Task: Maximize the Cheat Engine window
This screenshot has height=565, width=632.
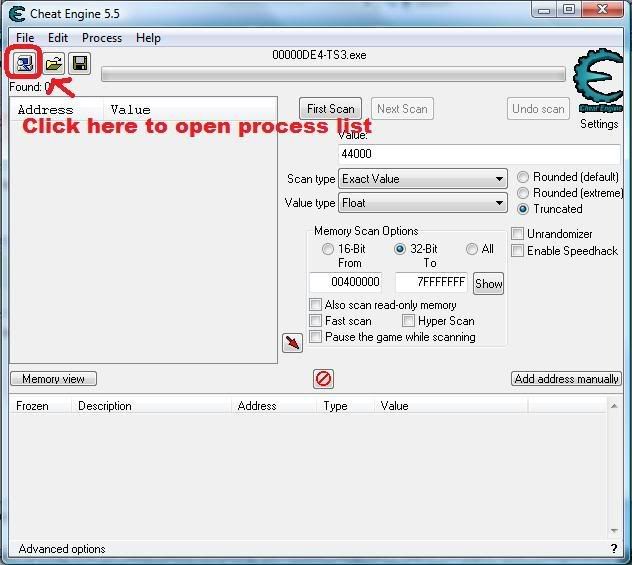Action: pos(569,10)
